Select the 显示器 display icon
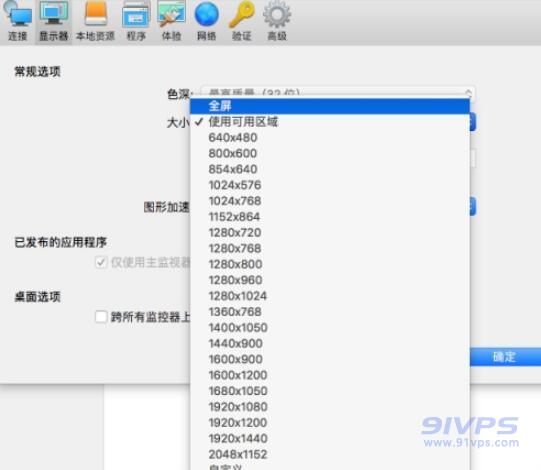The height and width of the screenshot is (470, 541). (x=53, y=21)
